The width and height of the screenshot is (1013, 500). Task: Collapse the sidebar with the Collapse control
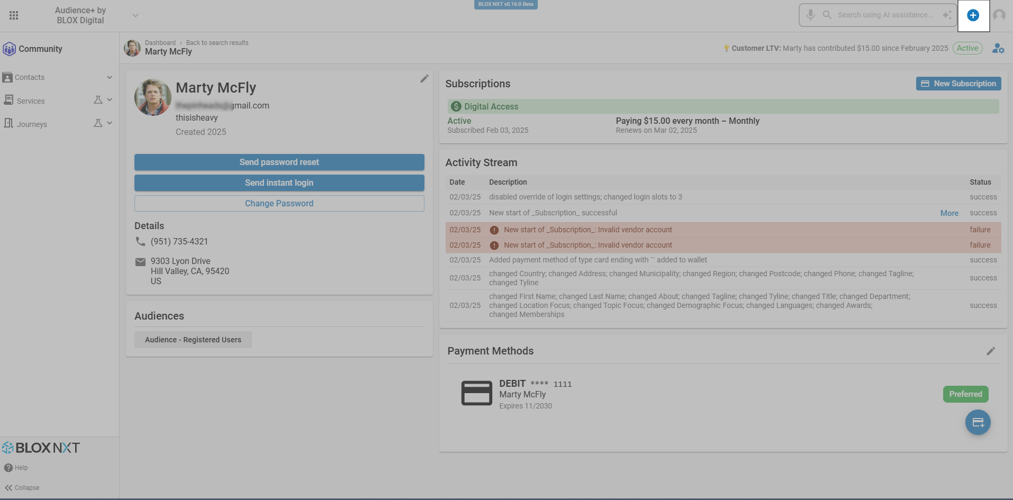coord(22,488)
